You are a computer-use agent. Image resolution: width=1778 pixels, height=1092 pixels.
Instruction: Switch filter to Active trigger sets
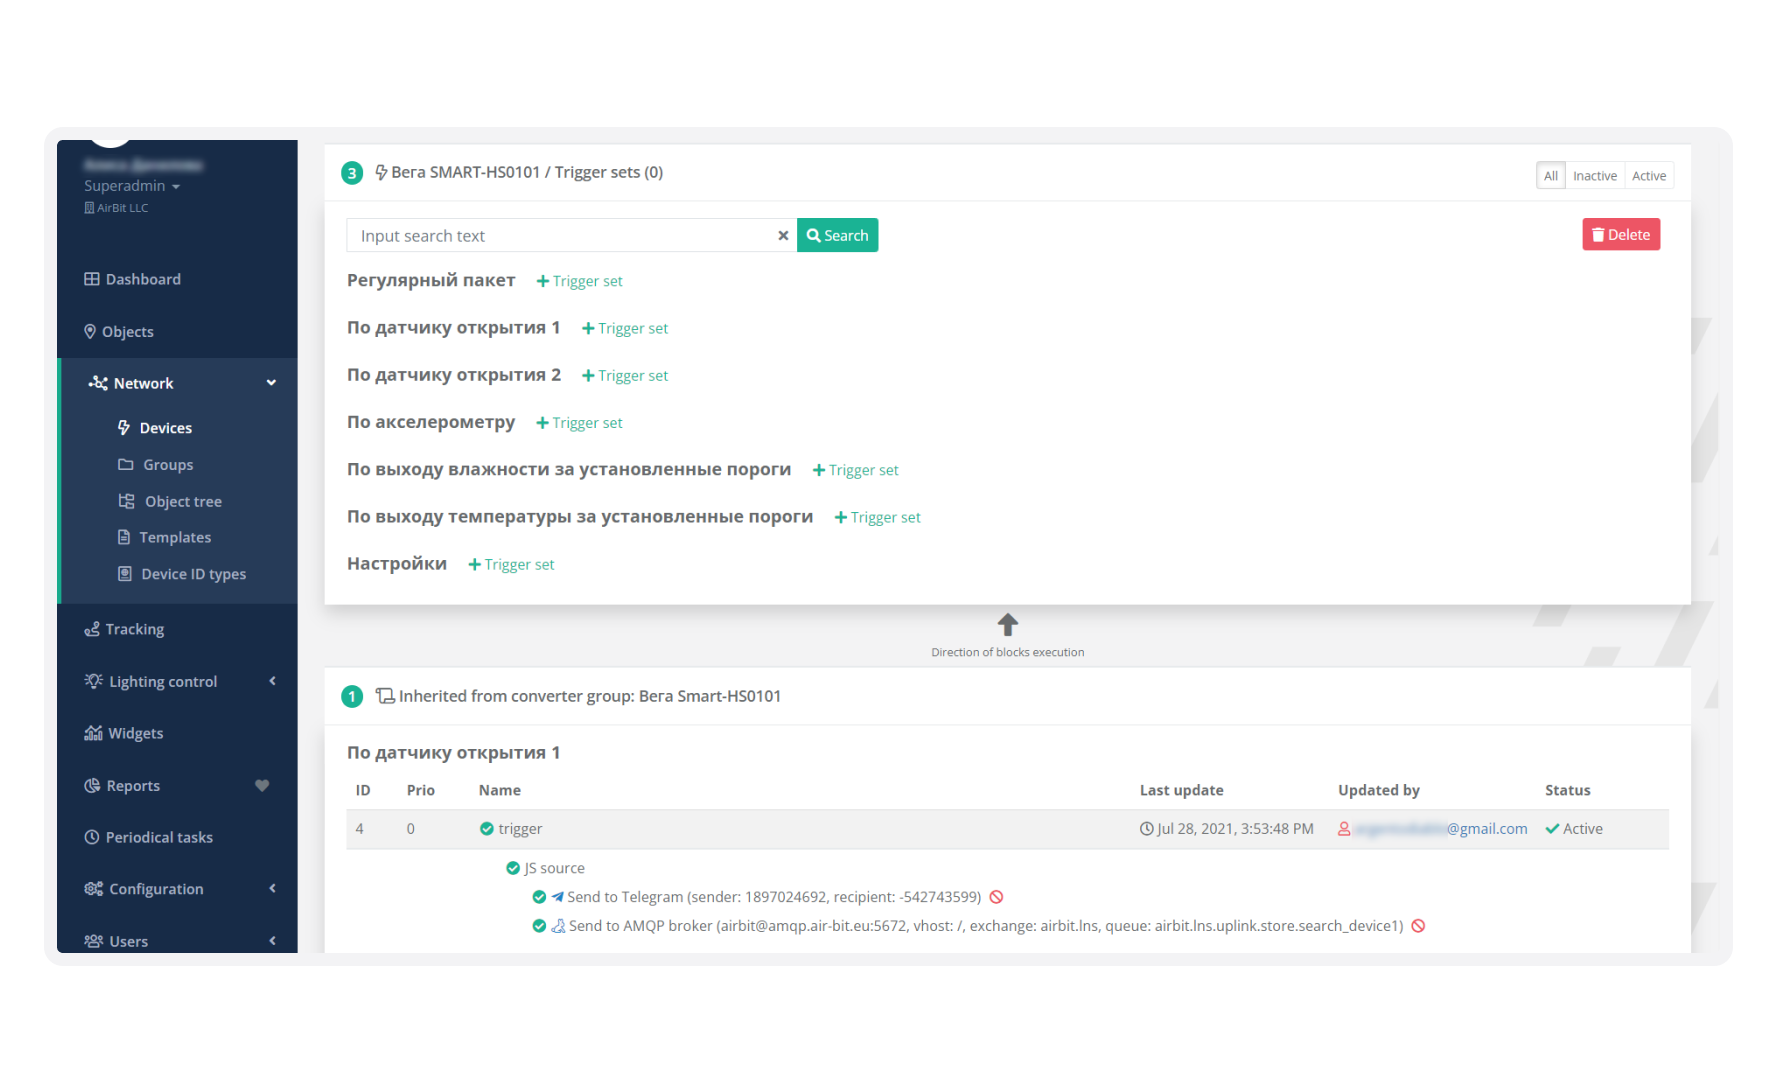point(1648,176)
